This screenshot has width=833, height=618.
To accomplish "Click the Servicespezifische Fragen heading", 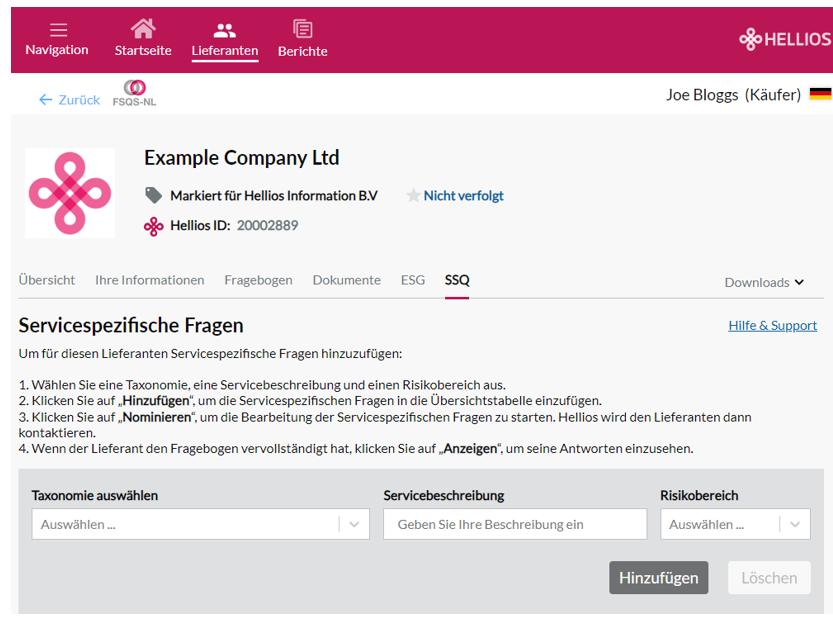I will click(x=131, y=325).
